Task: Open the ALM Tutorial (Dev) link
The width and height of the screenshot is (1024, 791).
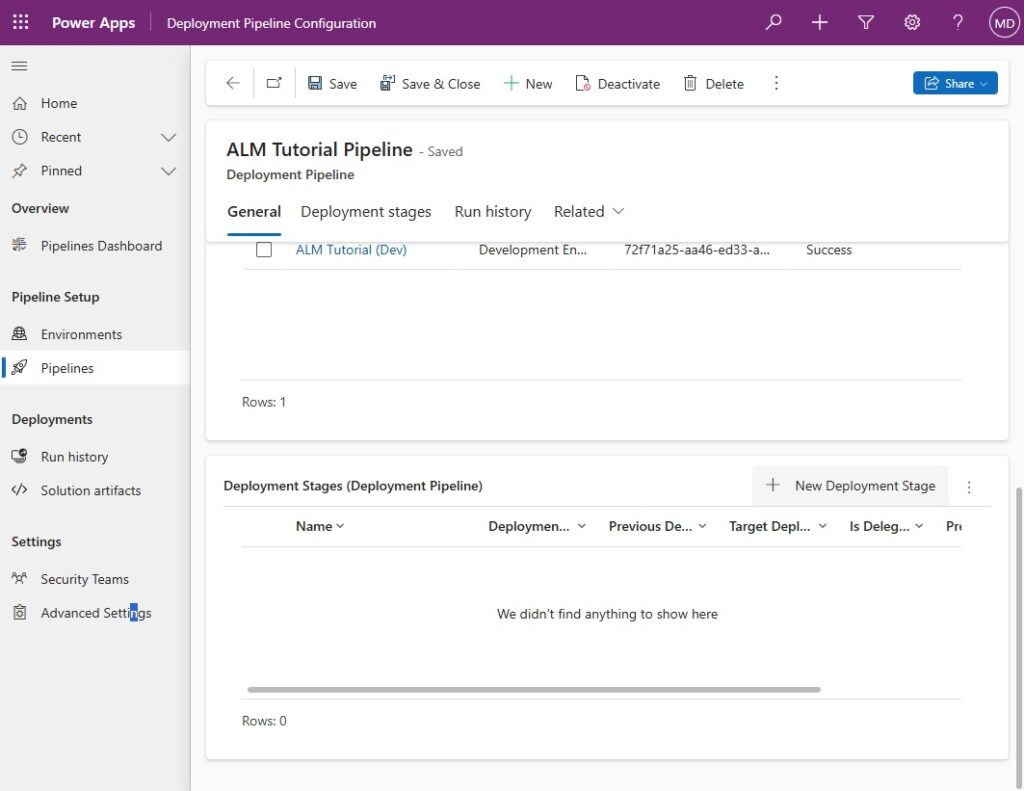Action: click(351, 250)
